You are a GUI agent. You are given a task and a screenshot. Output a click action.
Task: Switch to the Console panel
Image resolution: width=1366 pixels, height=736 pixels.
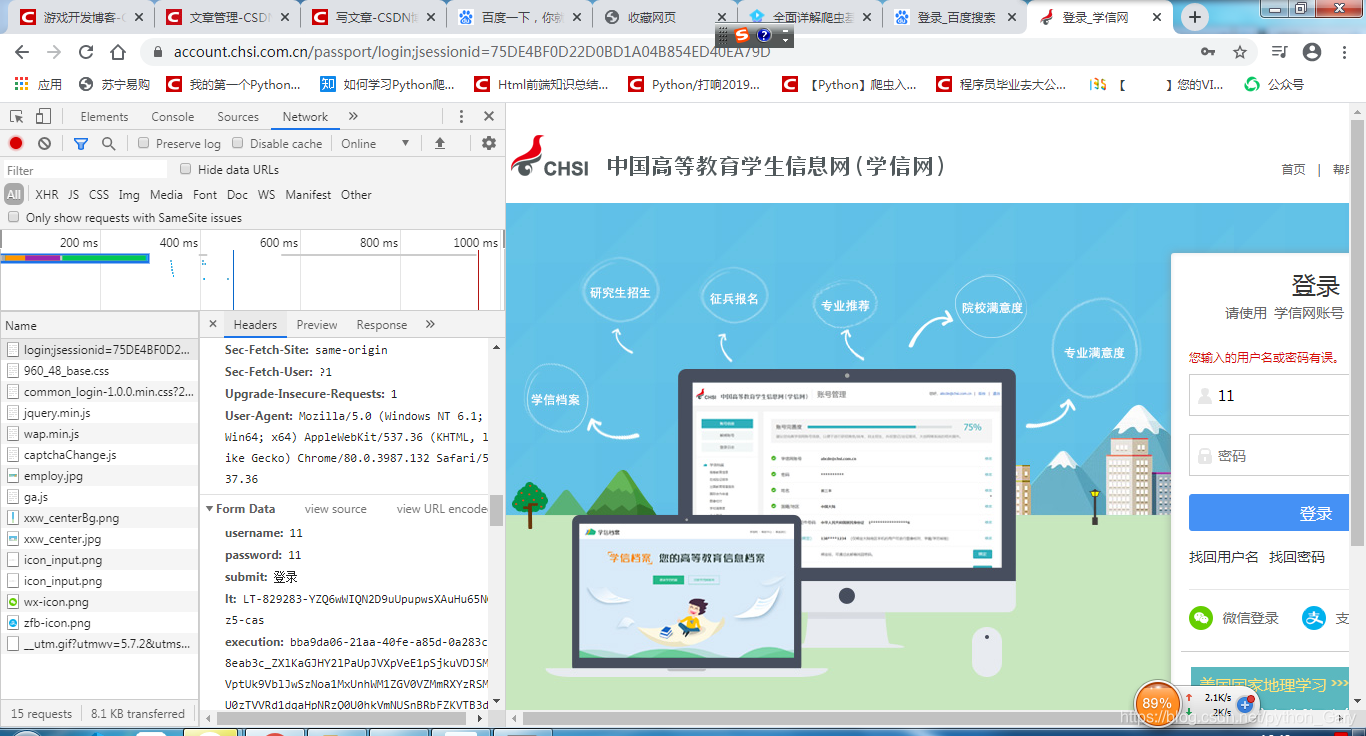(x=173, y=117)
